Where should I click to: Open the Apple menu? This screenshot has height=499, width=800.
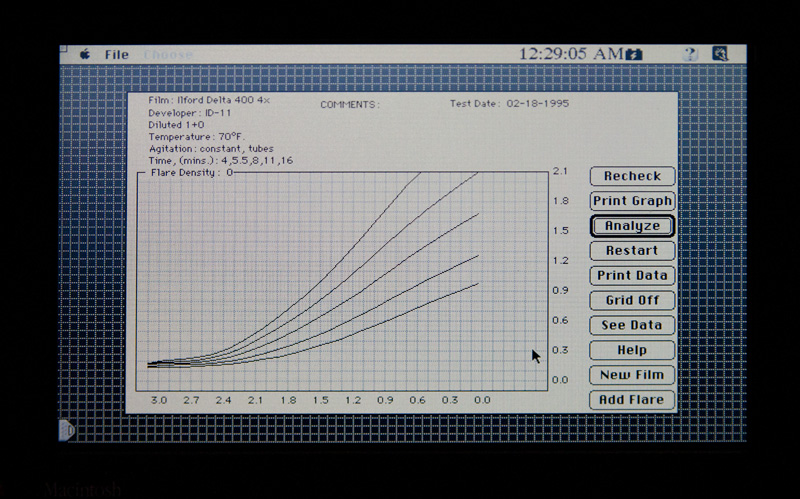point(85,54)
